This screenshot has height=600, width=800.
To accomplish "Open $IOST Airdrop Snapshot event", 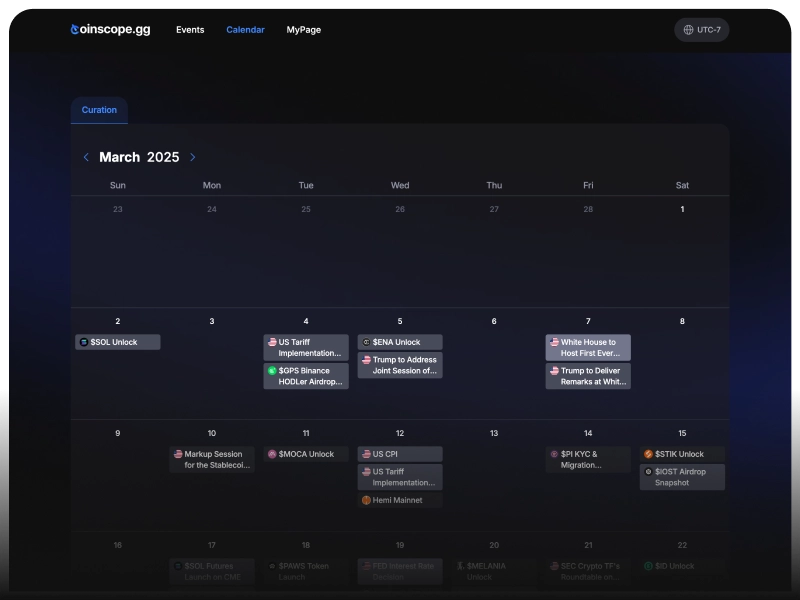I will click(682, 477).
